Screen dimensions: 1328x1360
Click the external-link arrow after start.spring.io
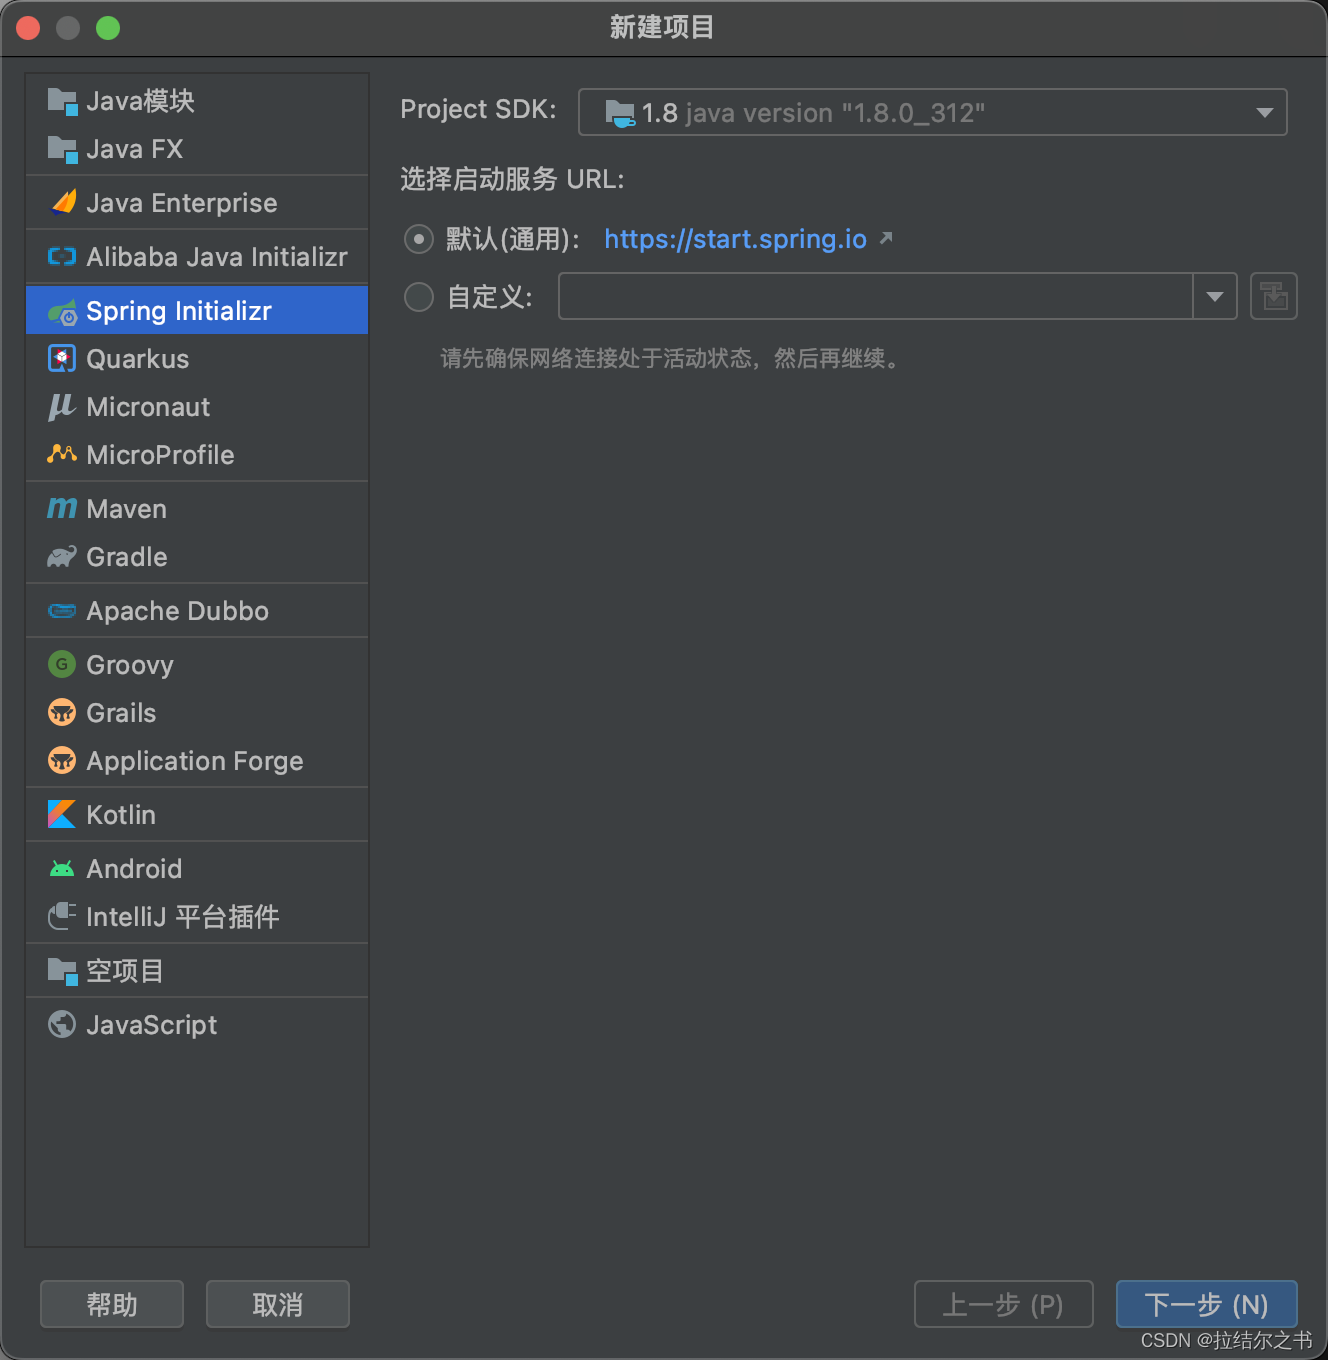point(886,238)
